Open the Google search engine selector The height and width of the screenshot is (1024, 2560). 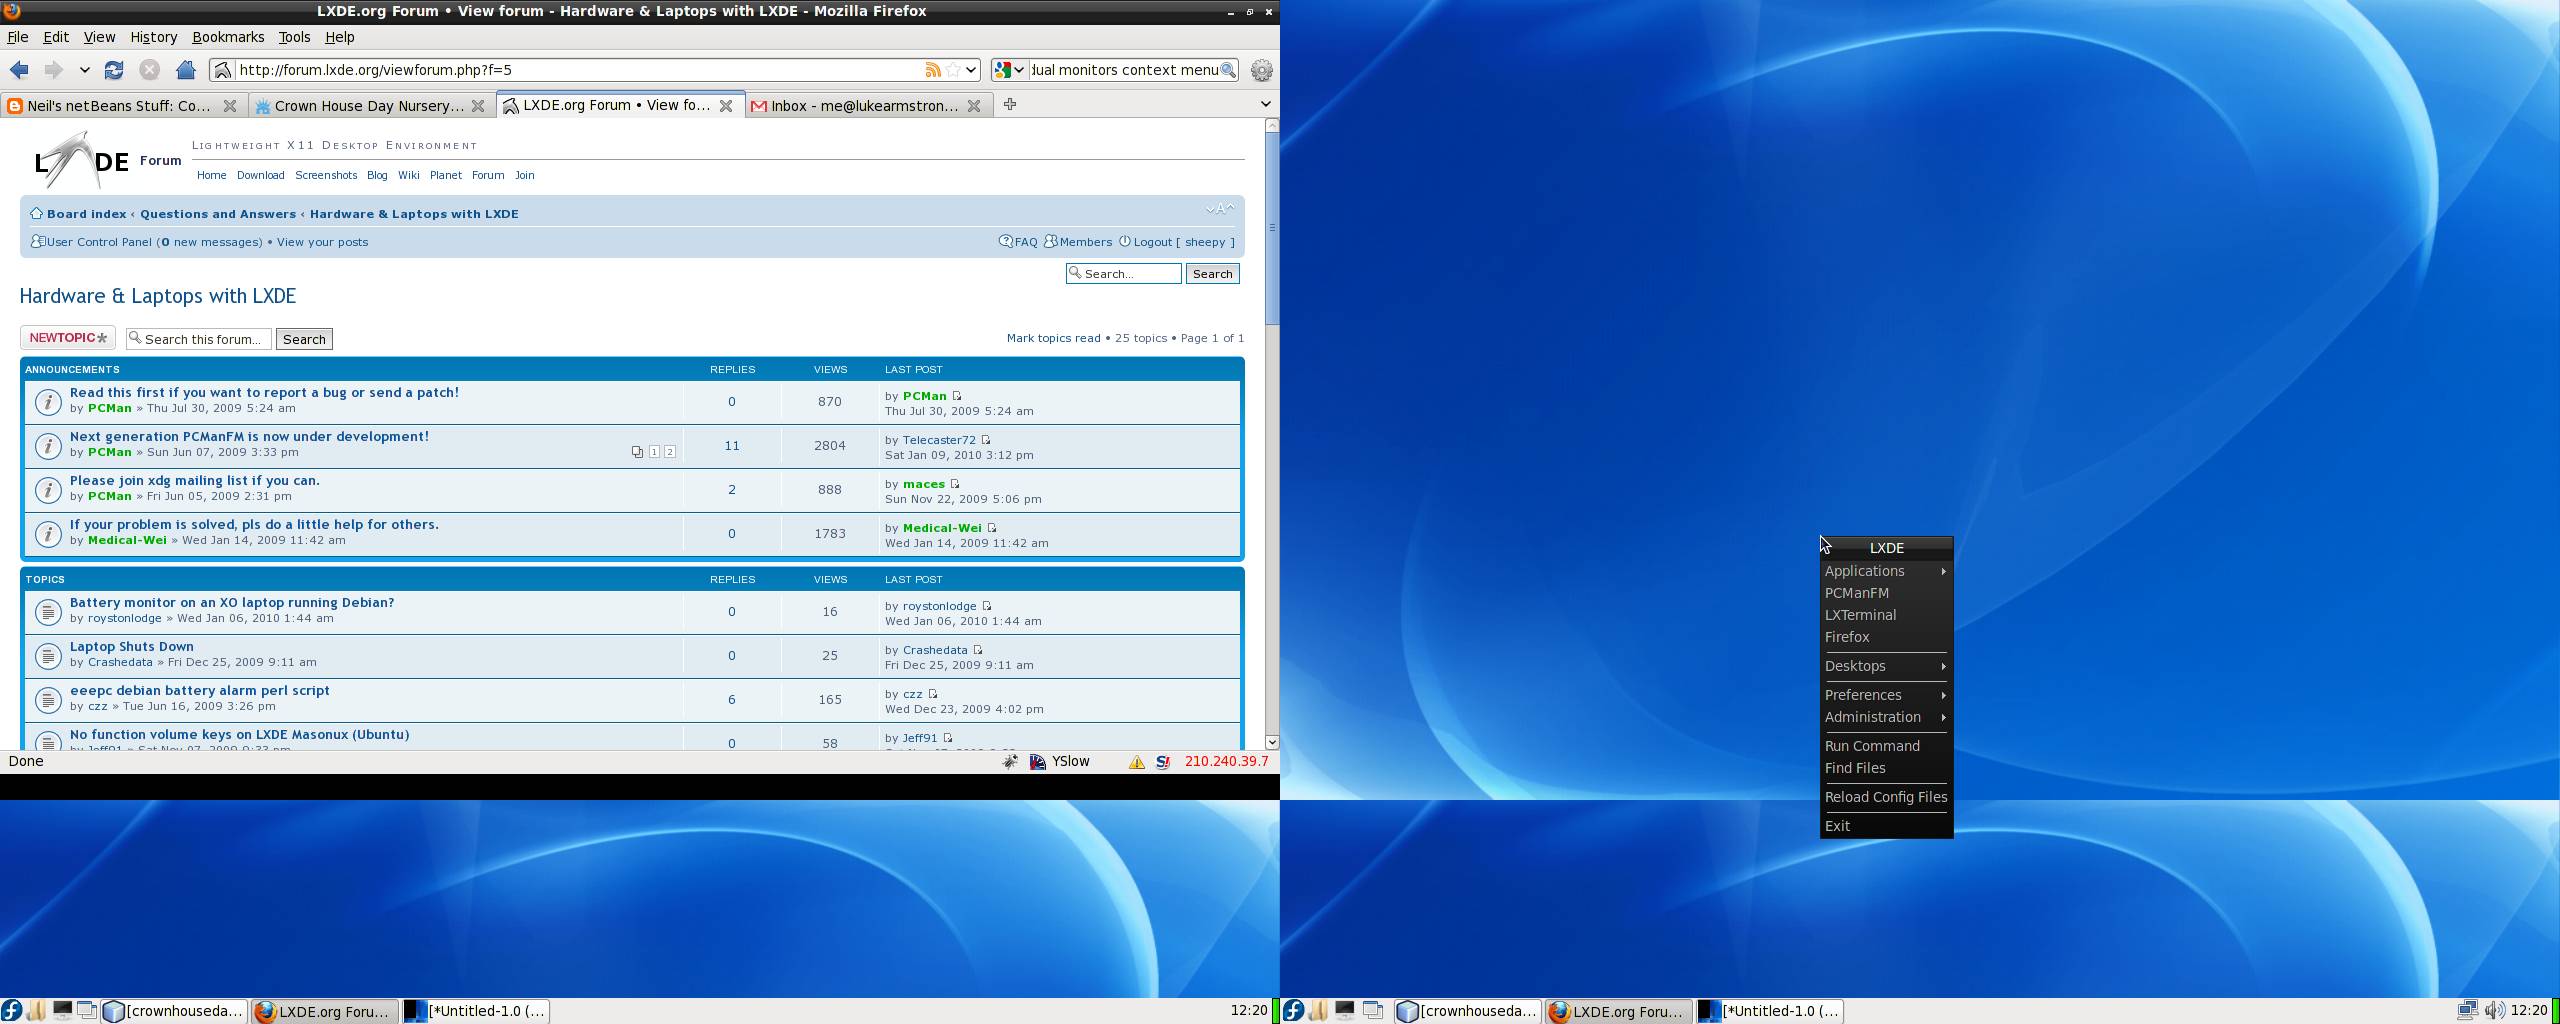click(x=1010, y=70)
